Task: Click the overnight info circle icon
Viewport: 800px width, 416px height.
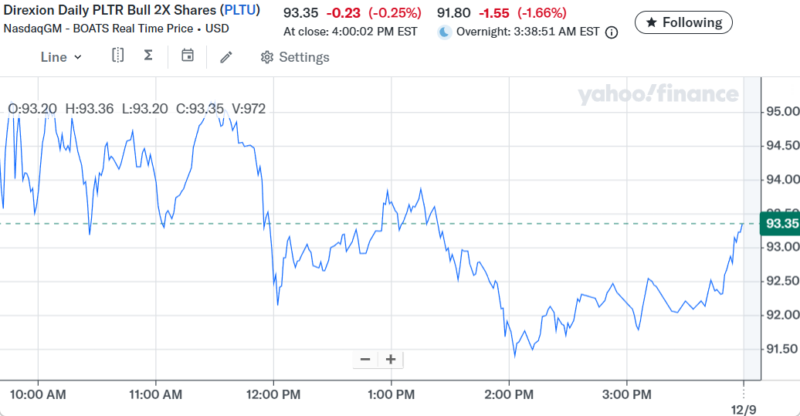Action: [611, 32]
